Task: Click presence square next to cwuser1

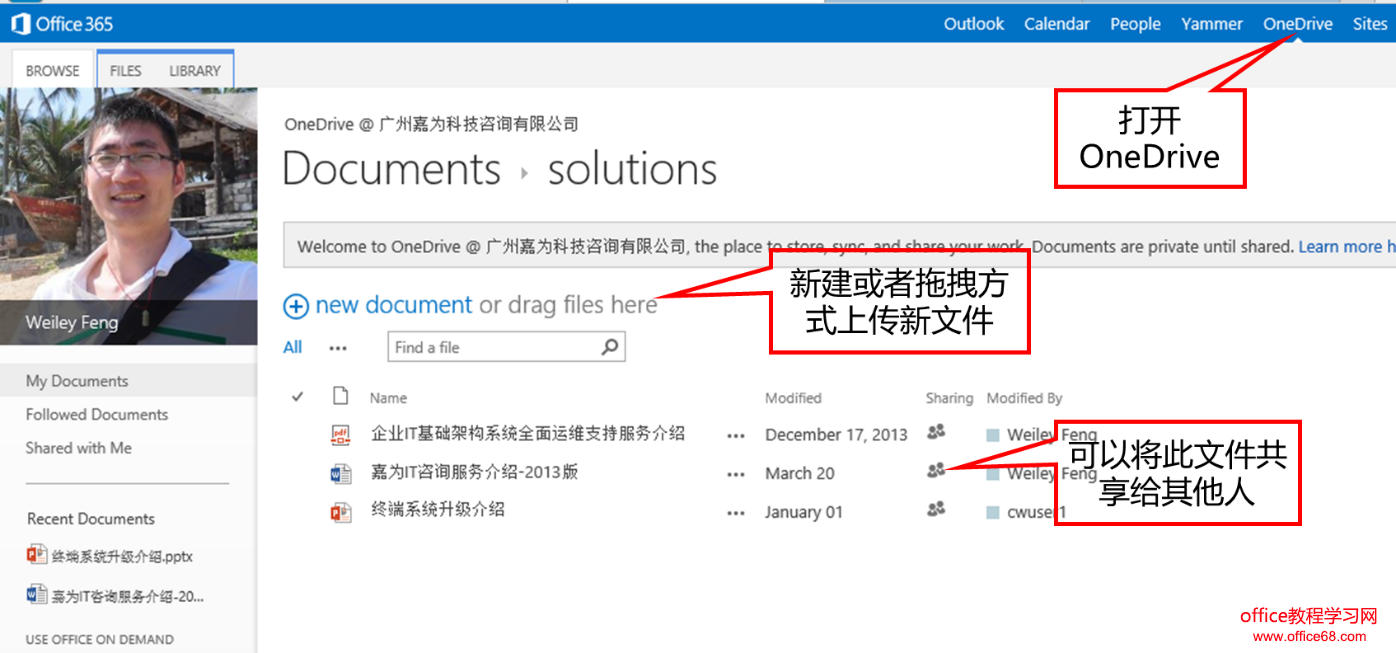Action: pyautogui.click(x=993, y=512)
